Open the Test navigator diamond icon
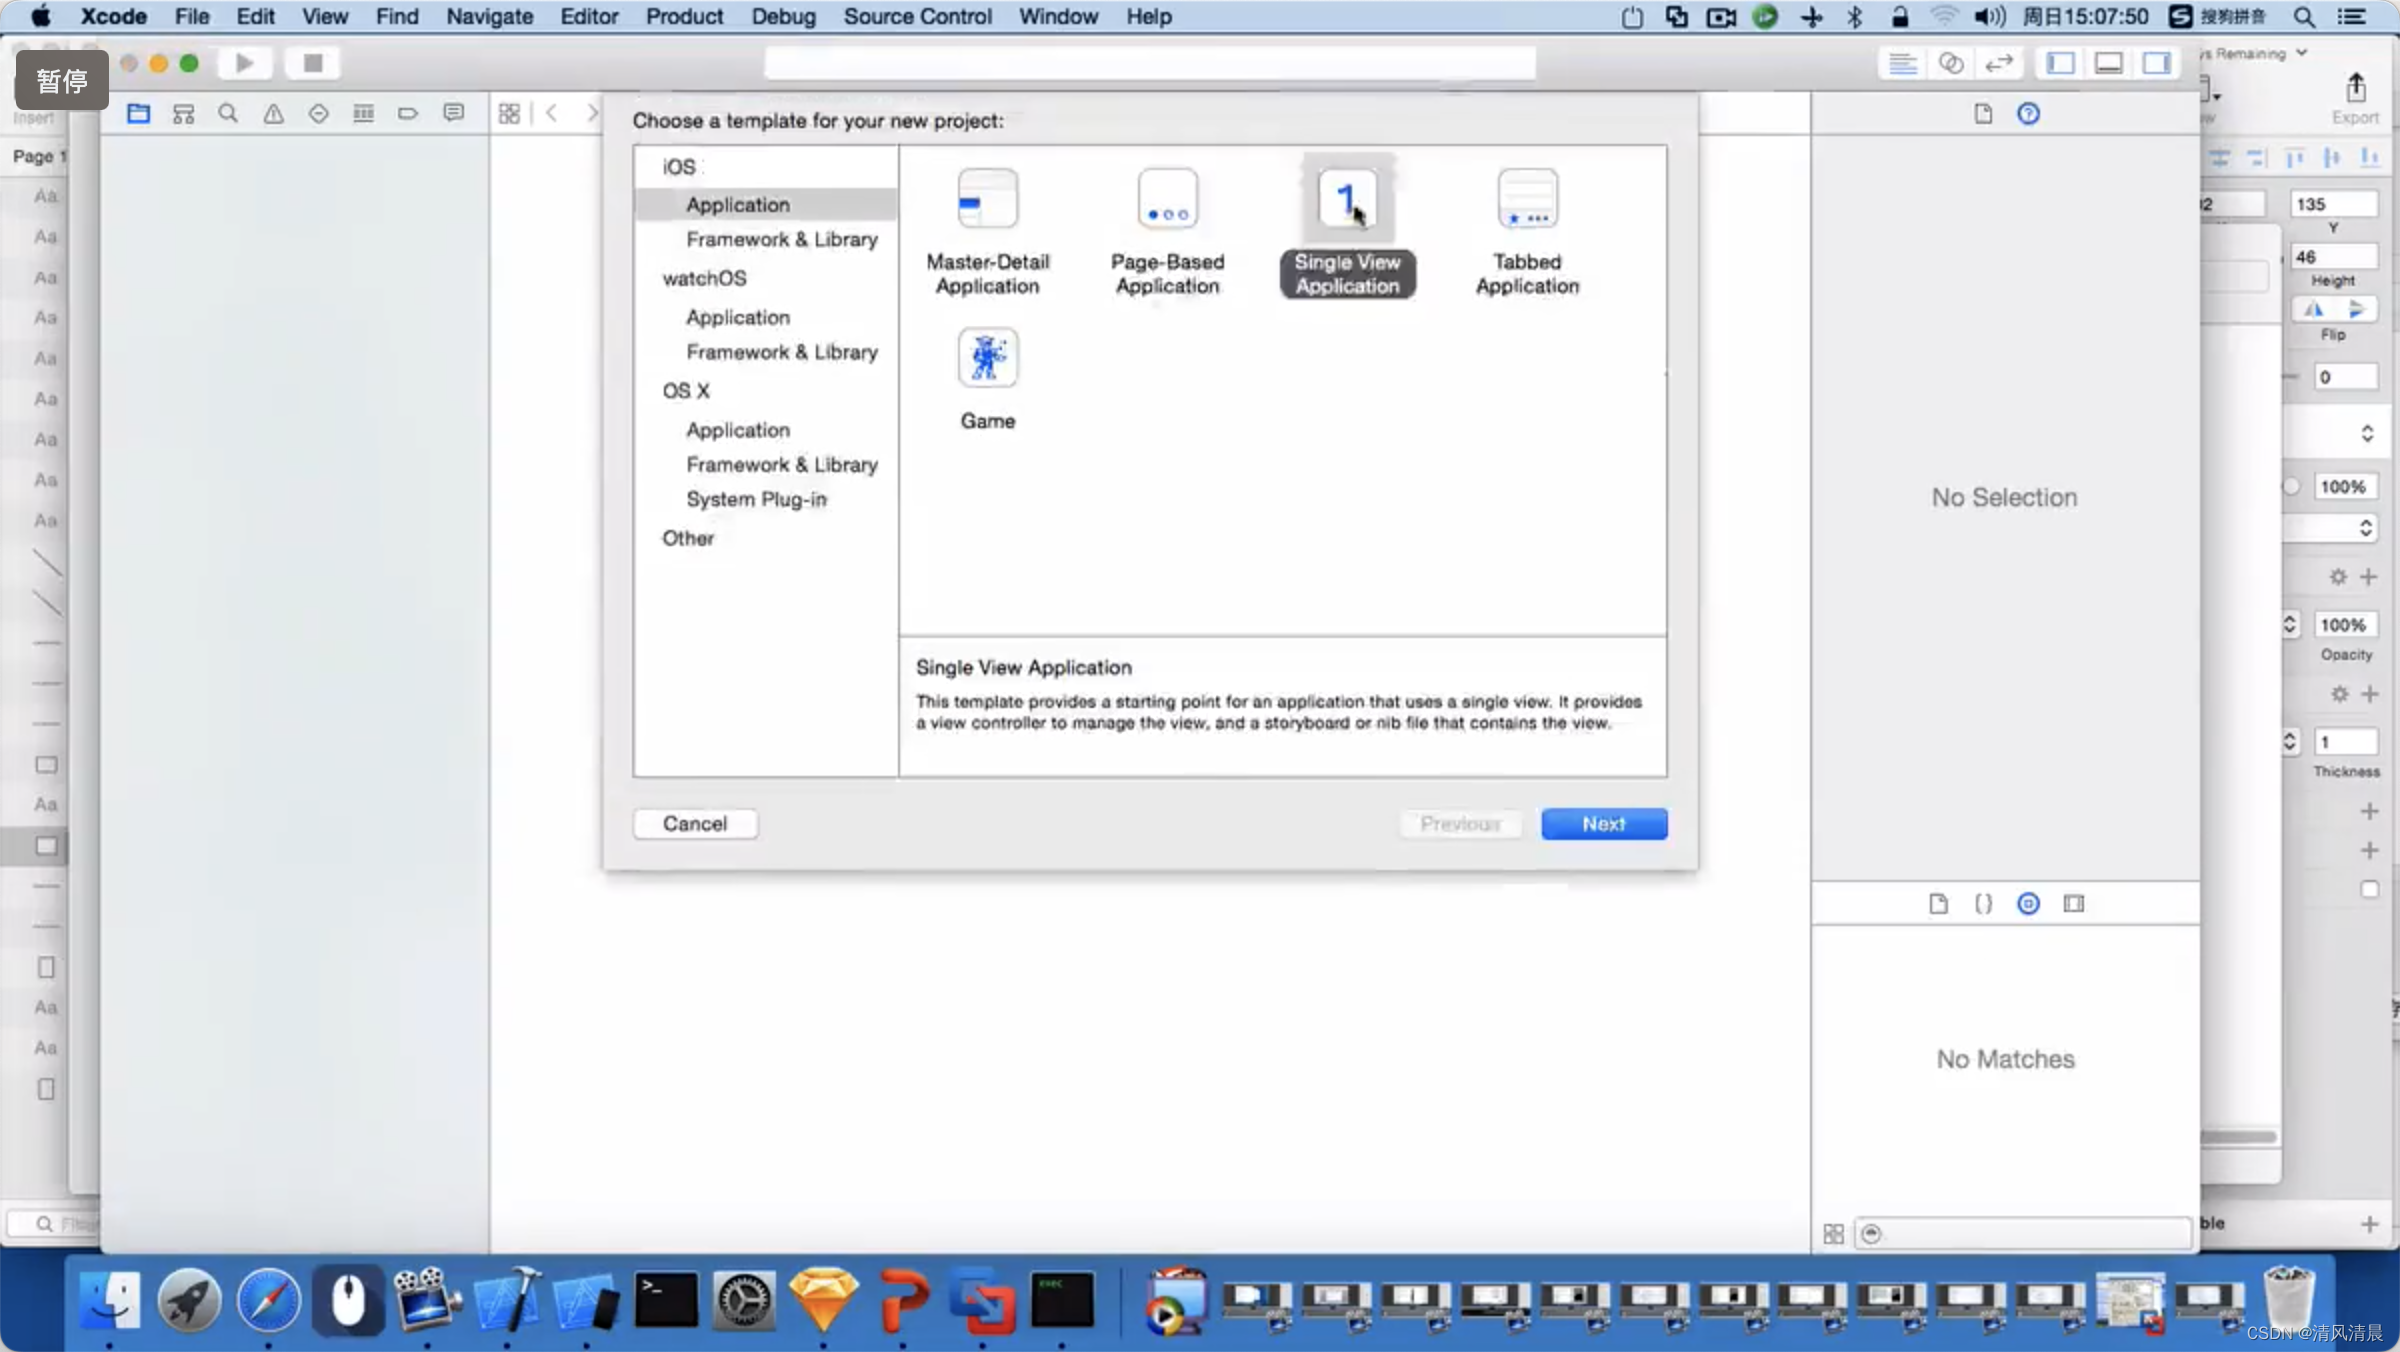 [x=318, y=113]
